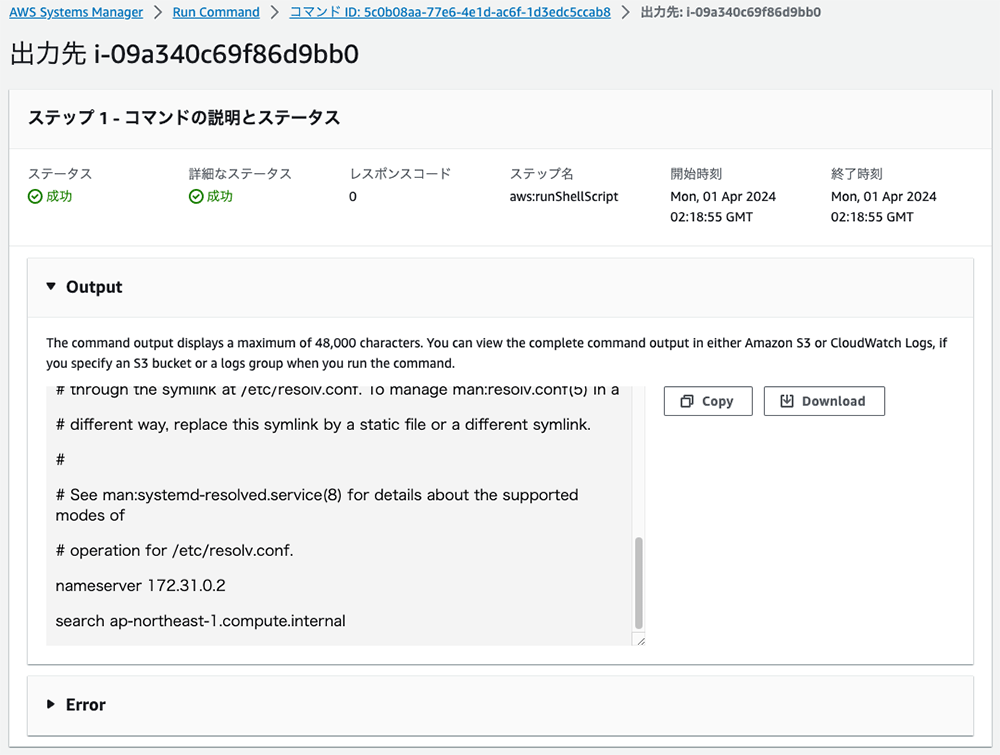The image size is (1000, 755).
Task: Click the line starting '# different way, replace'
Action: click(x=323, y=425)
